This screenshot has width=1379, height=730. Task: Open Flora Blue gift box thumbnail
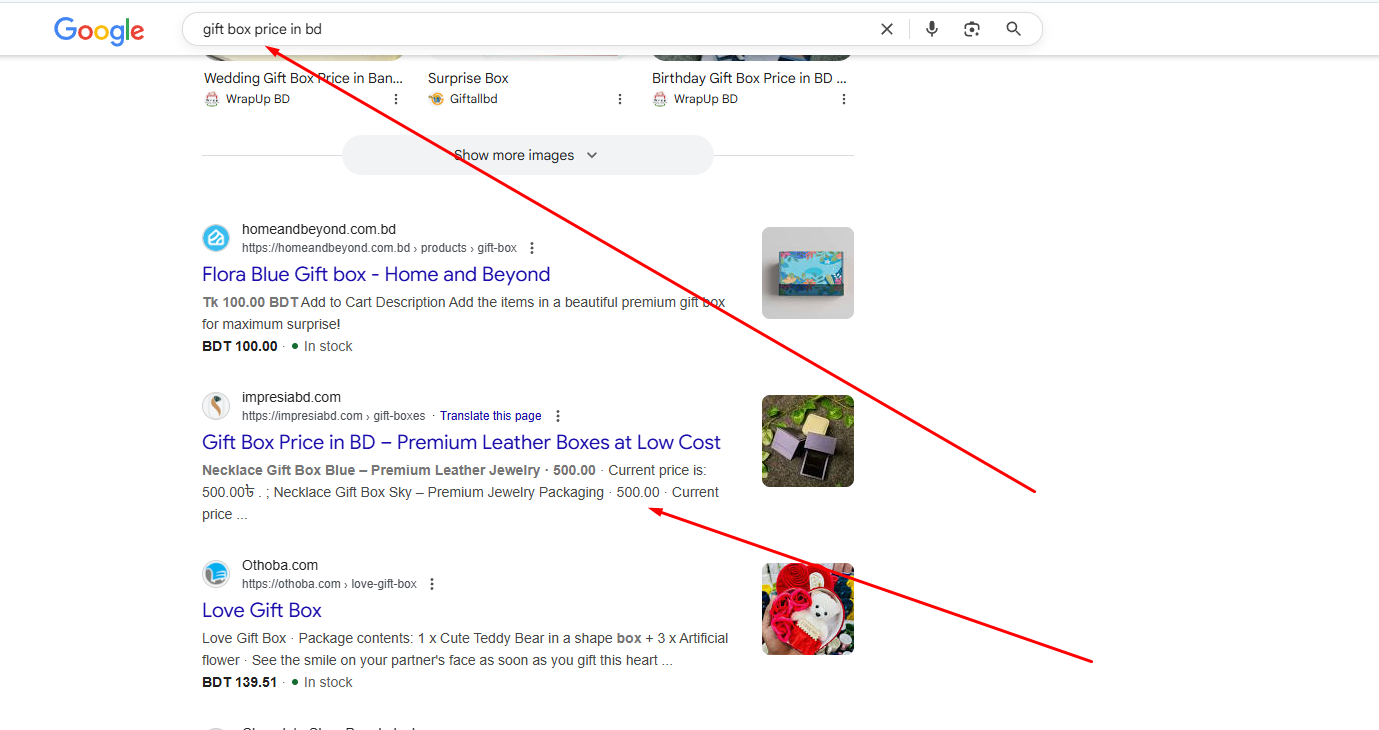click(807, 273)
